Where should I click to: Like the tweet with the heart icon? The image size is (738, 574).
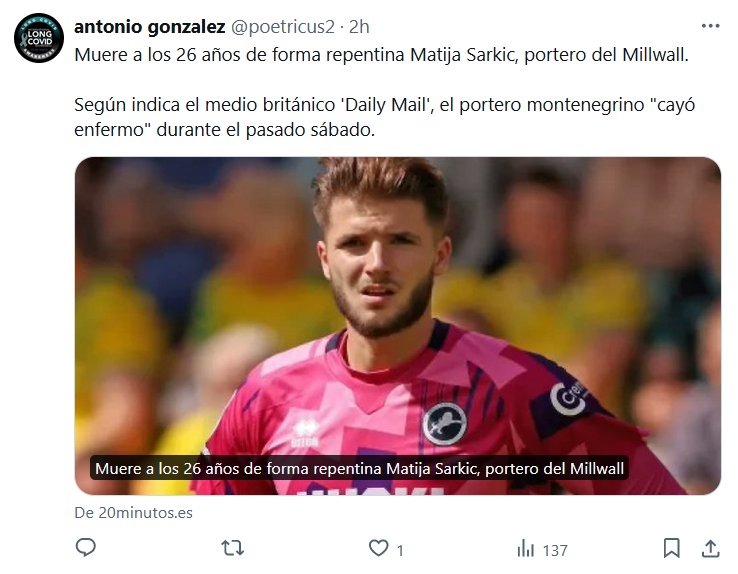[378, 549]
